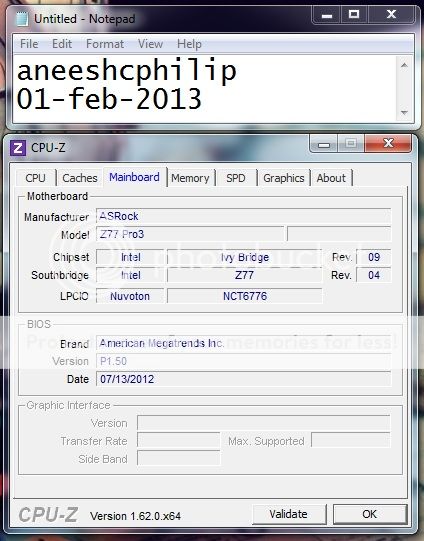The image size is (424, 541).
Task: Minimize the Notepad window
Action: 327,15
